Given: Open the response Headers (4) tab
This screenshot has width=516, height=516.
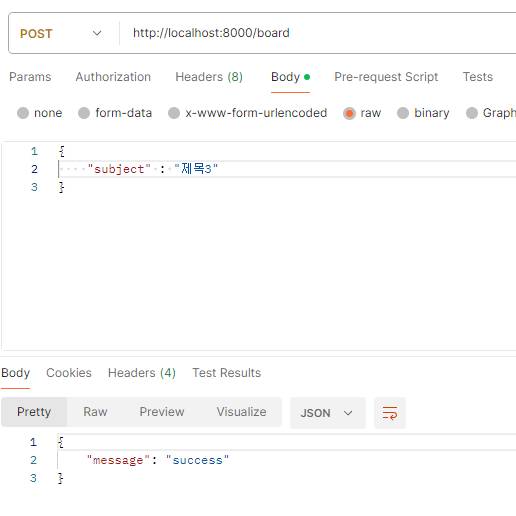Looking at the screenshot, I should (x=142, y=373).
